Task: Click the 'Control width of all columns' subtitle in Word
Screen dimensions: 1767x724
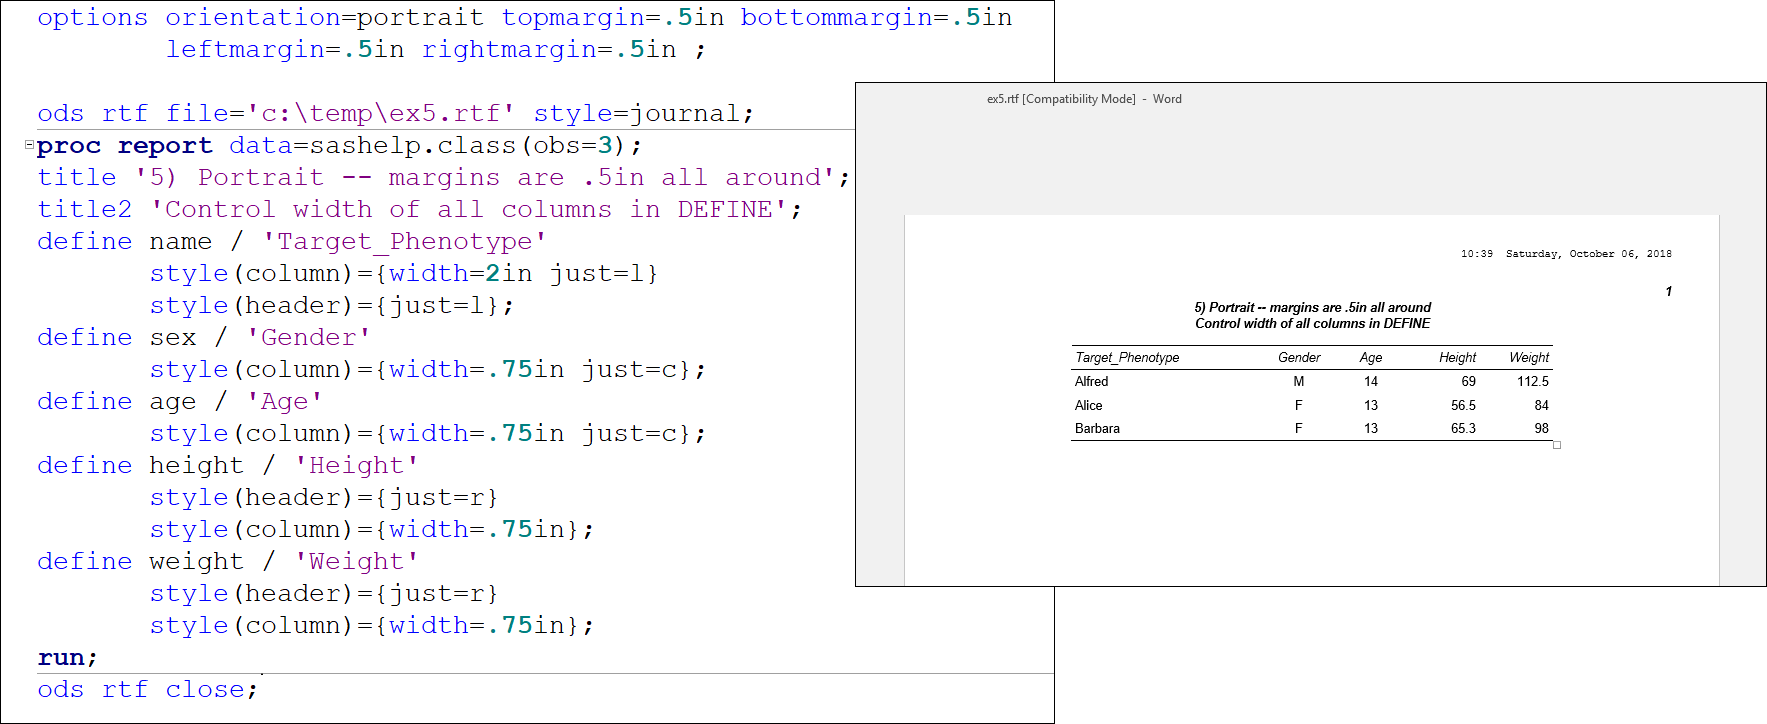Action: (1312, 323)
